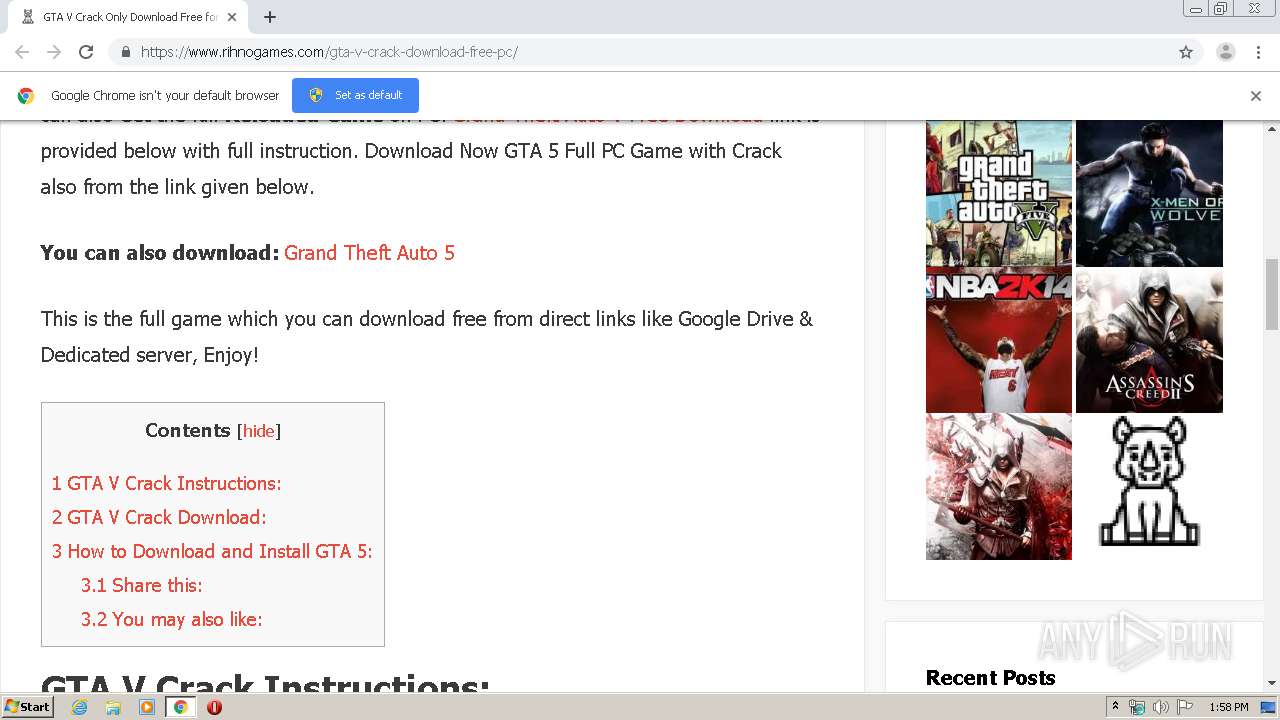Jump to 1 GTA V Crack Instructions
Screen dimensions: 1280x720
167,483
